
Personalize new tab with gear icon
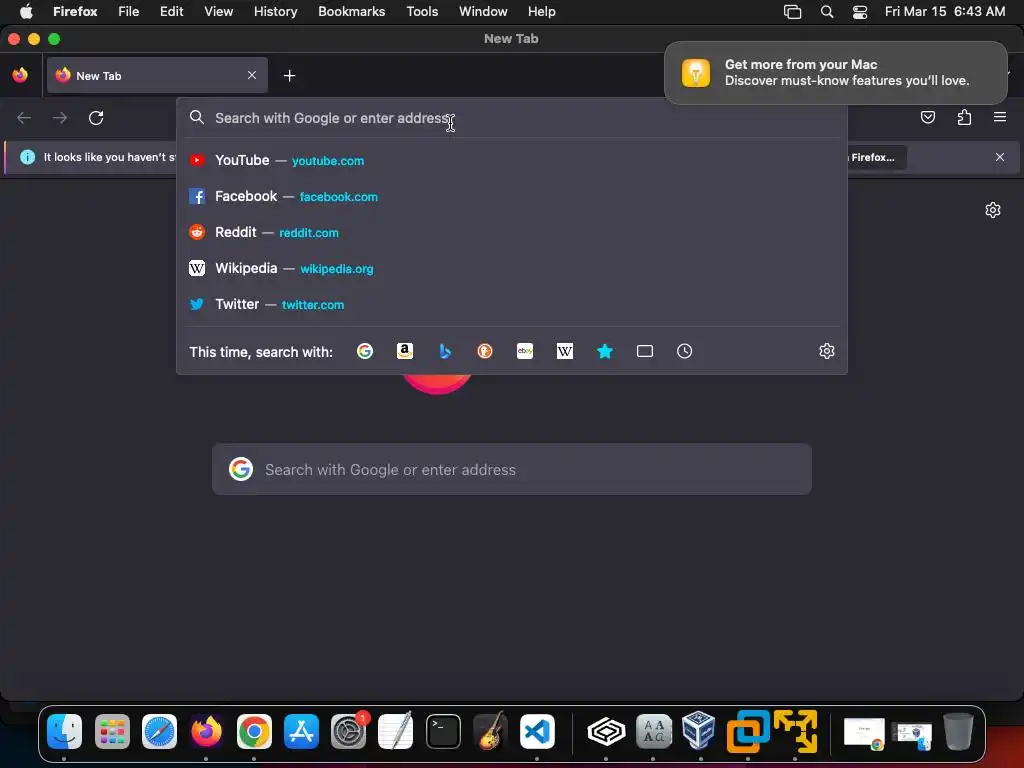coord(993,210)
